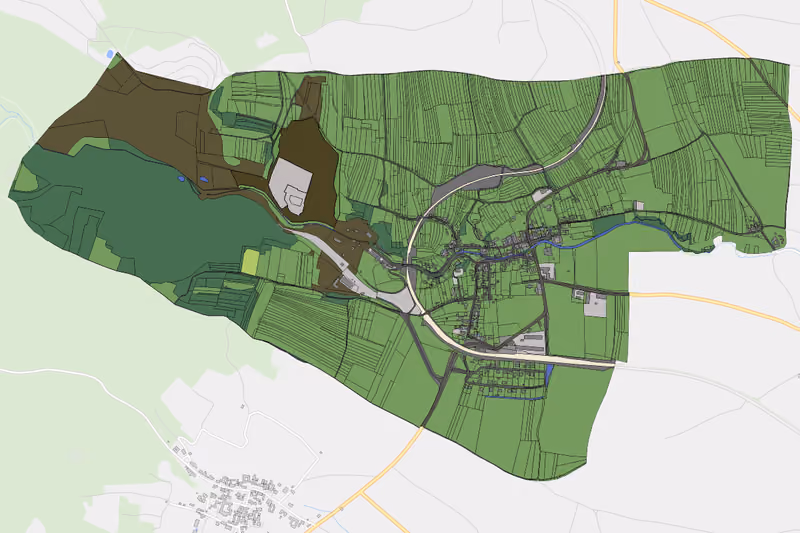Select the blue stream line in the eastern fields
Viewport: 800px width, 533px height.
[x=607, y=235]
